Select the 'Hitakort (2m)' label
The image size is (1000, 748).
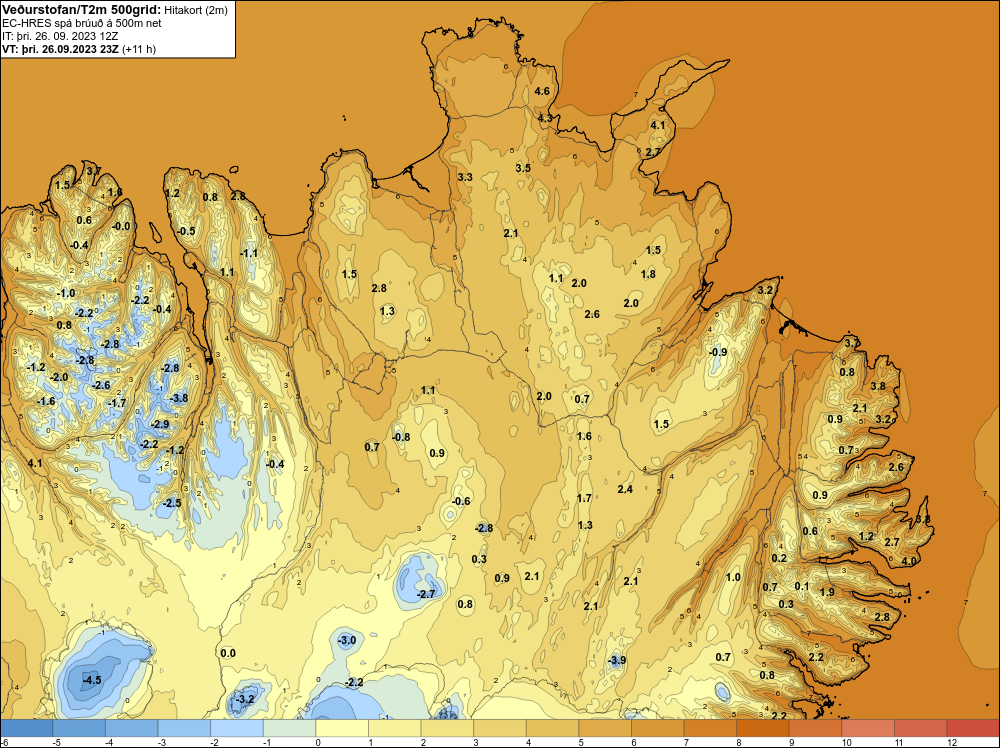coord(196,10)
